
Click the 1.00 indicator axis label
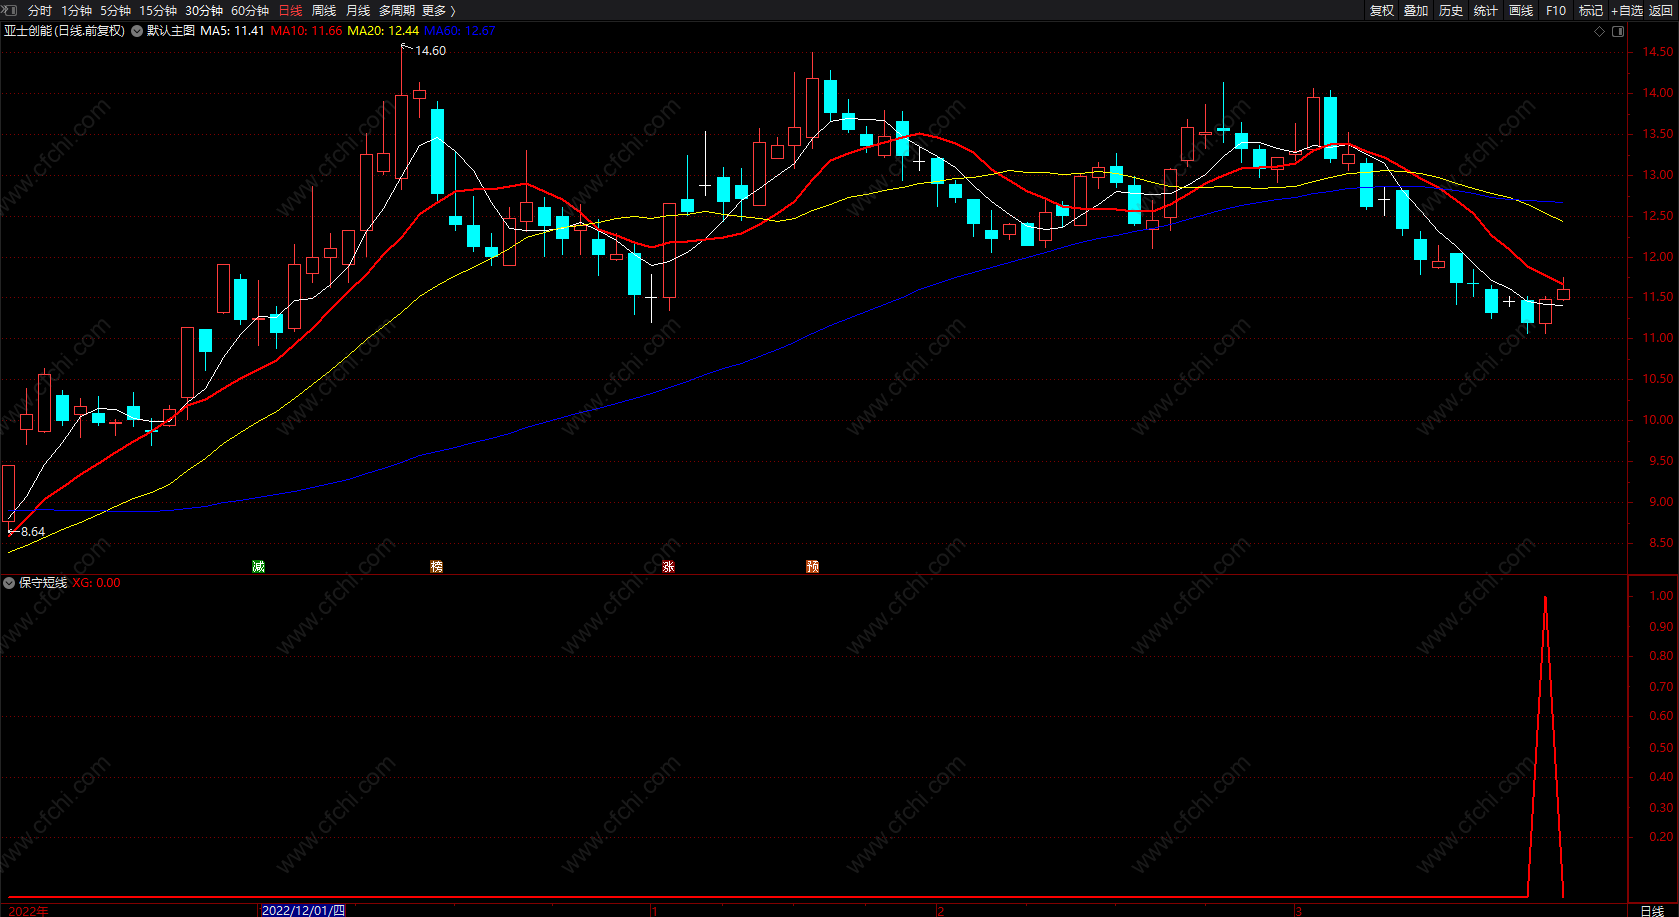[x=1661, y=596]
